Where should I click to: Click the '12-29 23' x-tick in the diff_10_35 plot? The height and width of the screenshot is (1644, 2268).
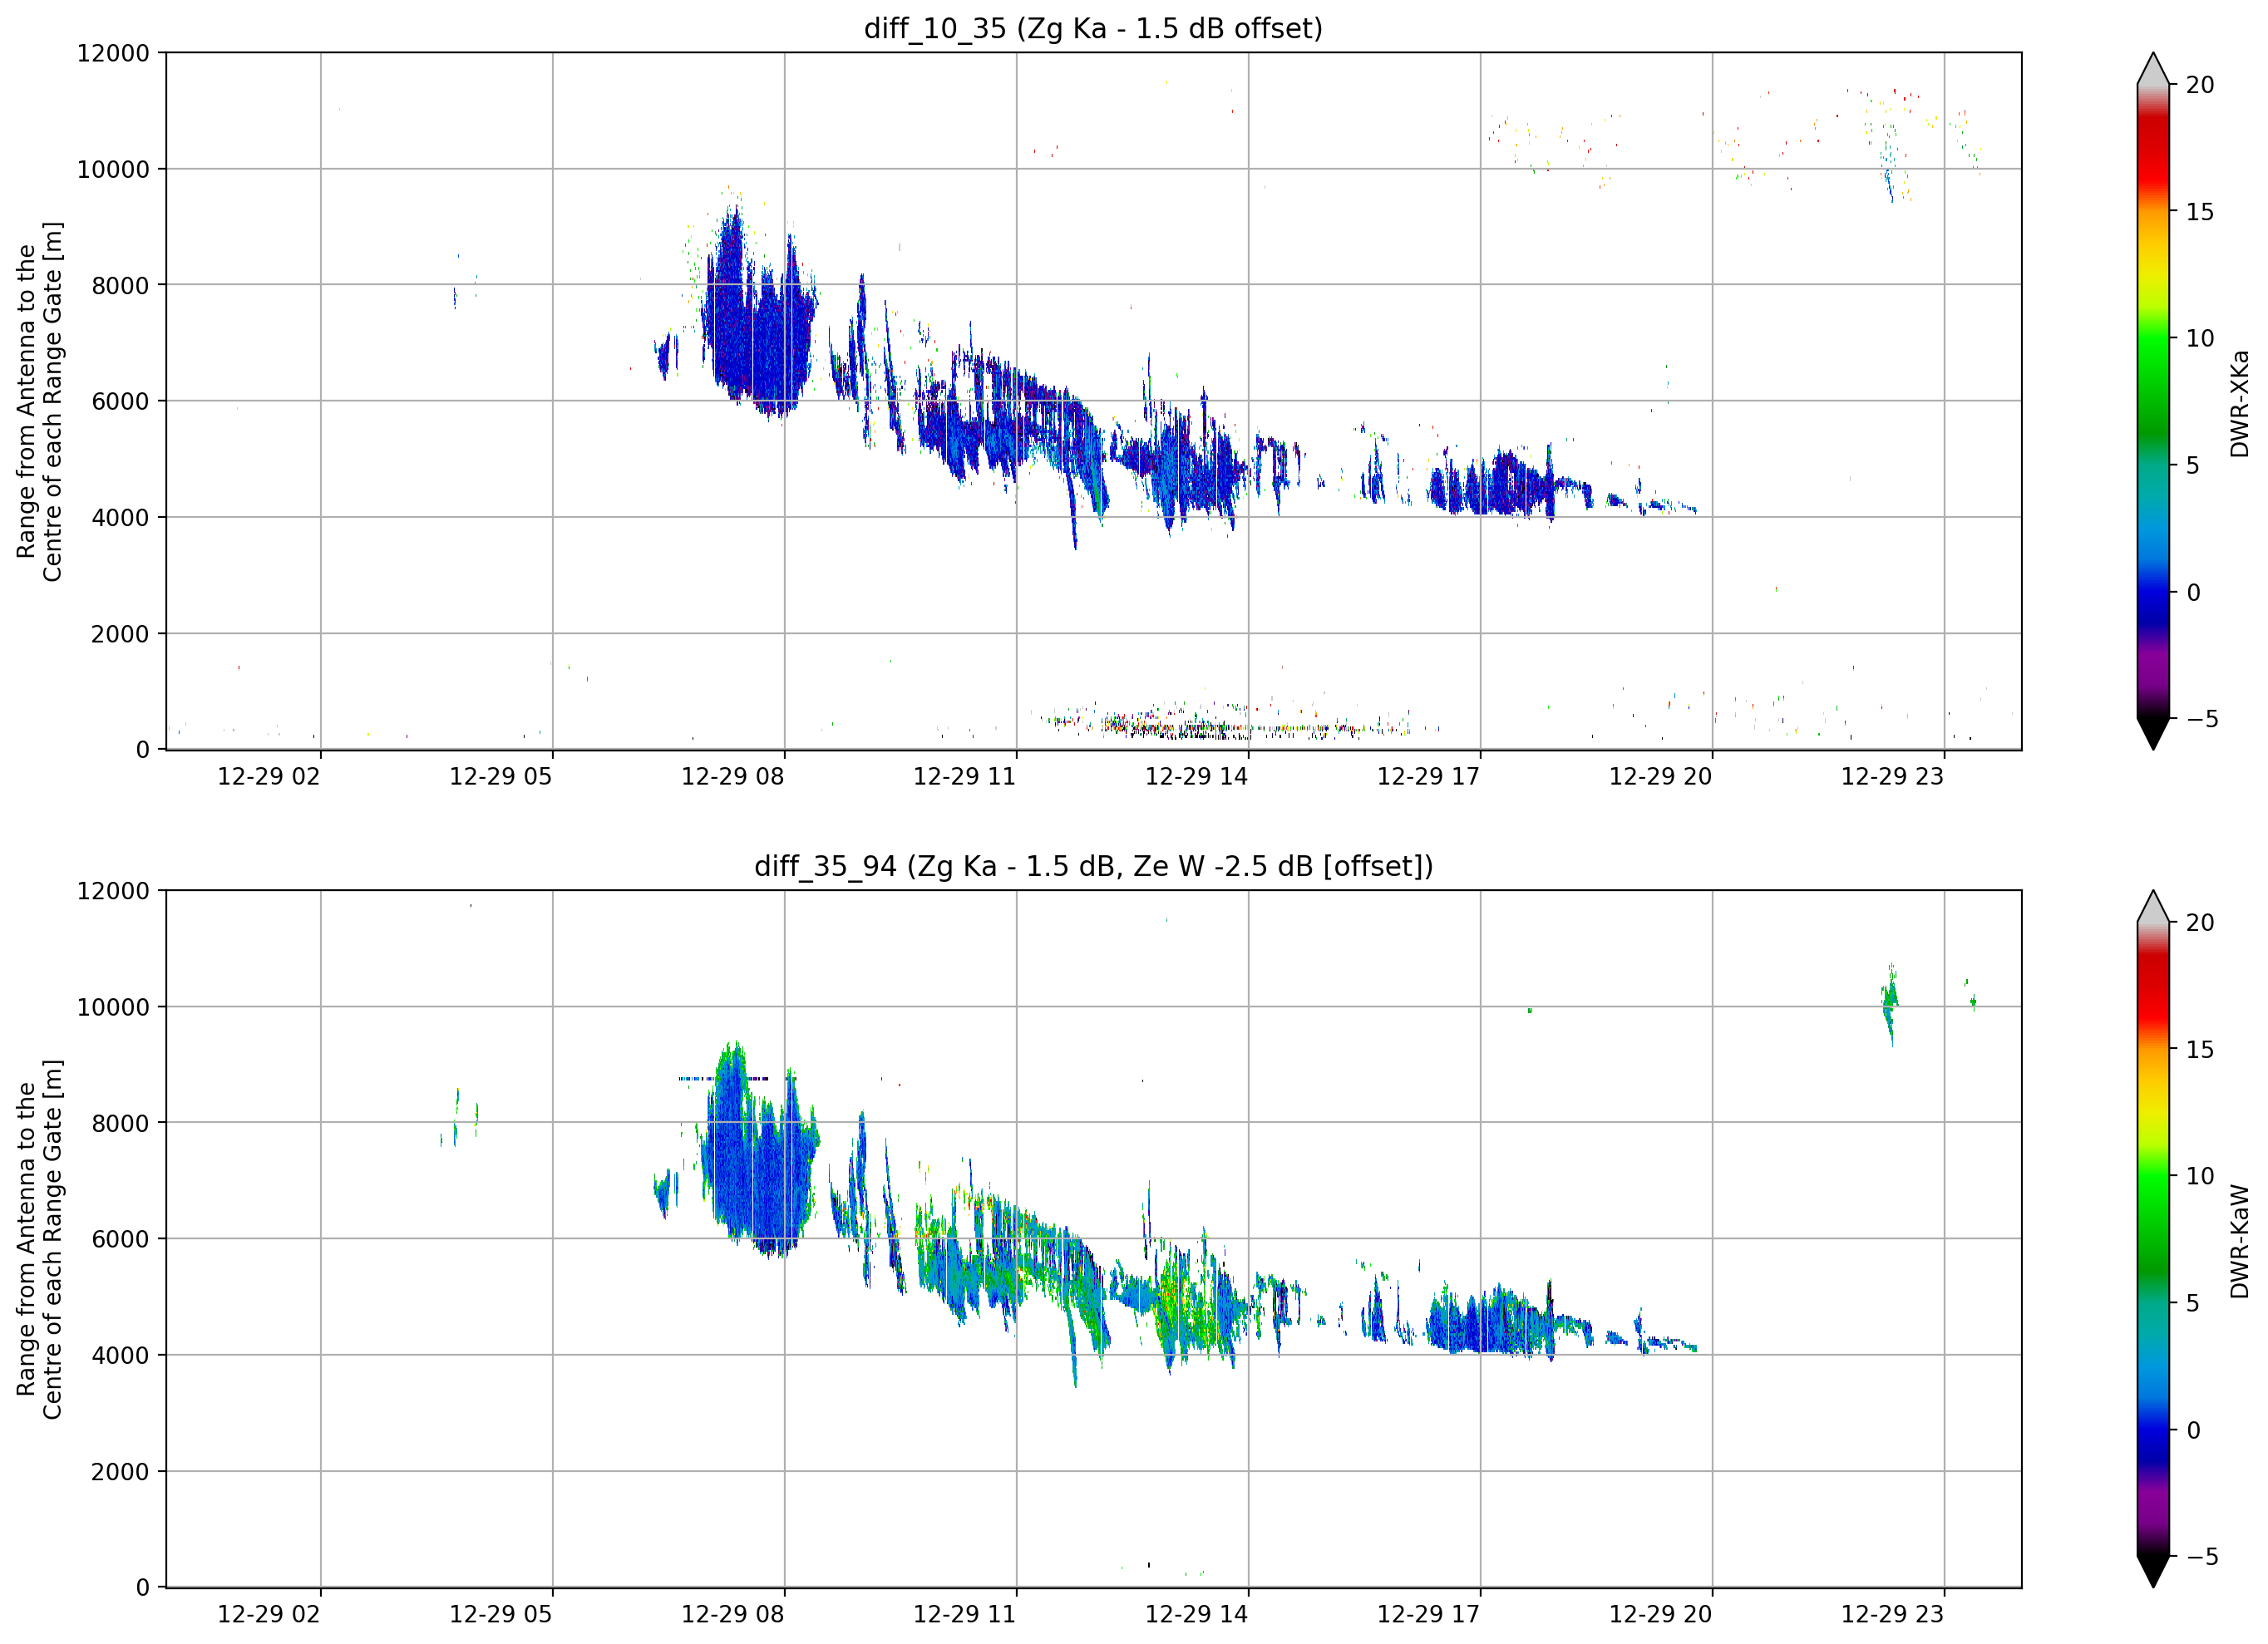pyautogui.click(x=1893, y=777)
